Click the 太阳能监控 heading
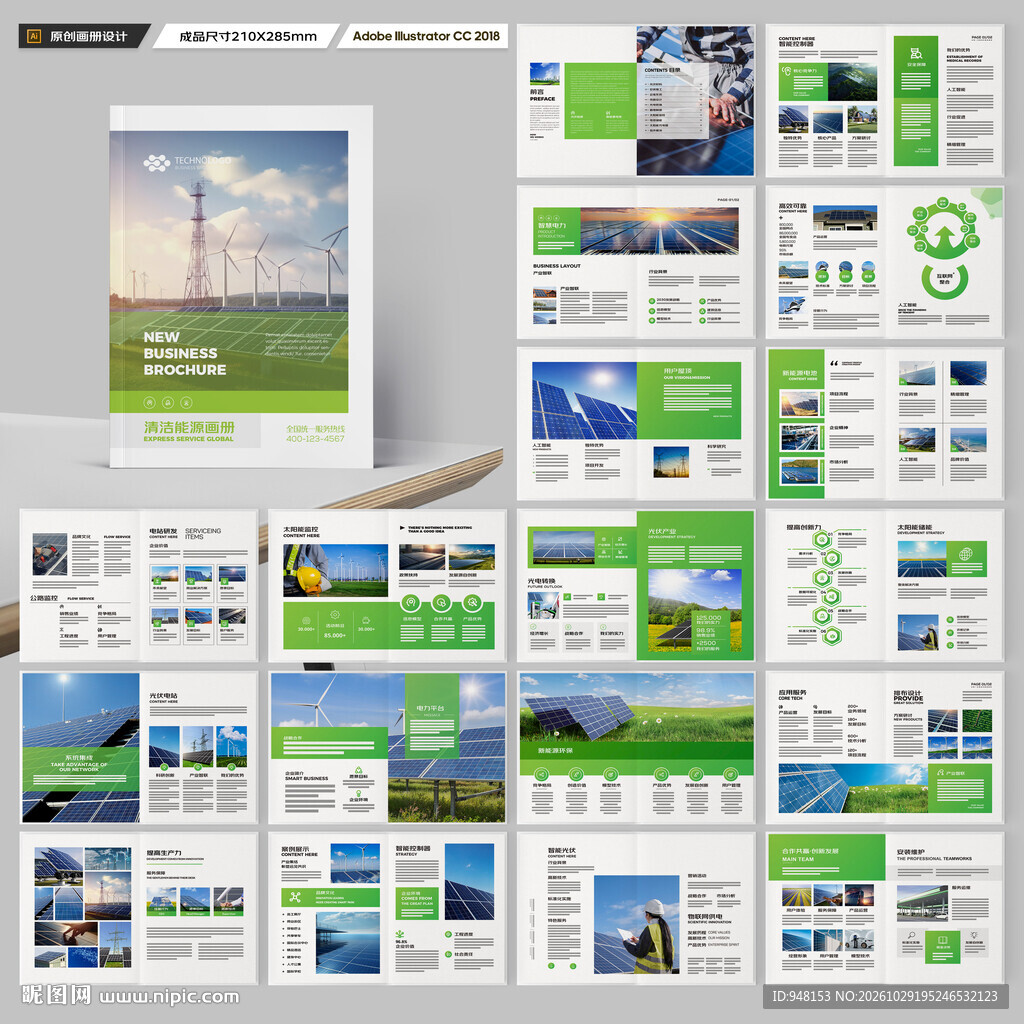The image size is (1024, 1024). [x=301, y=532]
